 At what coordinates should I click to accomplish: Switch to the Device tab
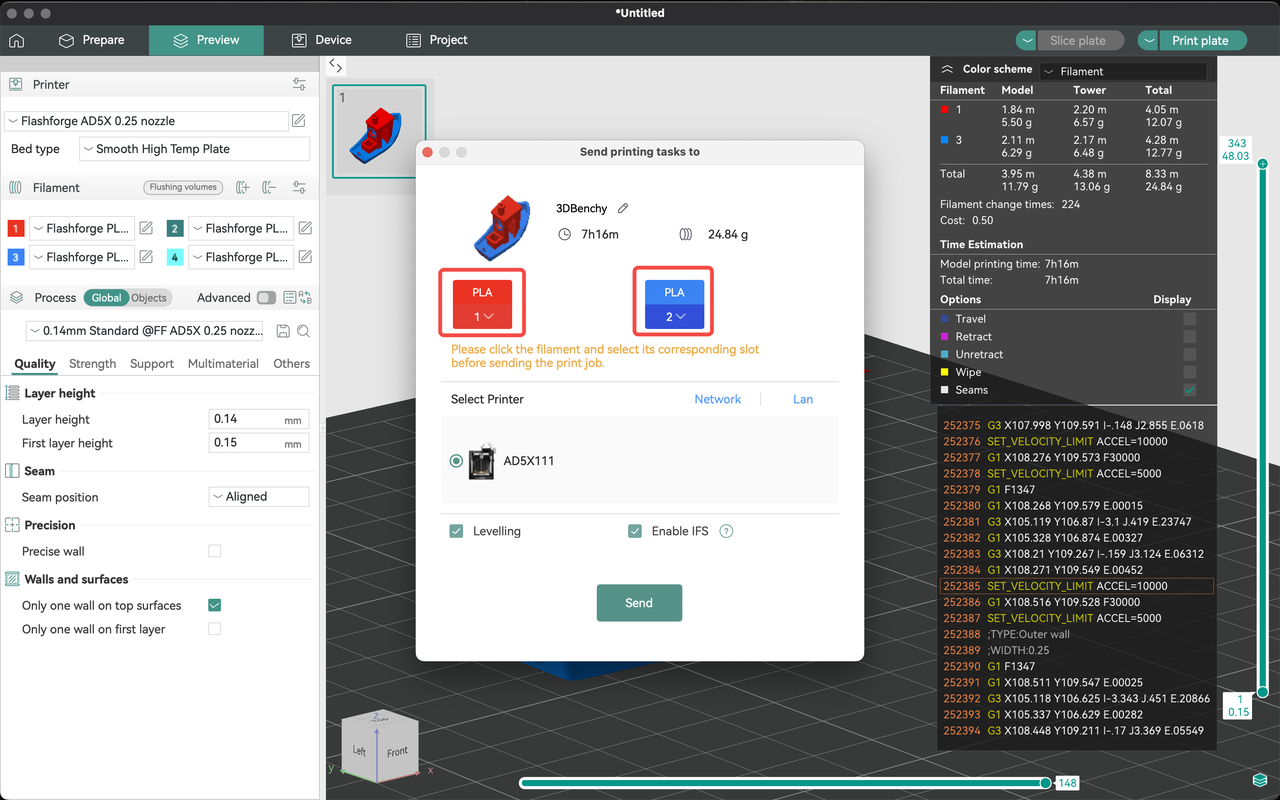click(321, 40)
